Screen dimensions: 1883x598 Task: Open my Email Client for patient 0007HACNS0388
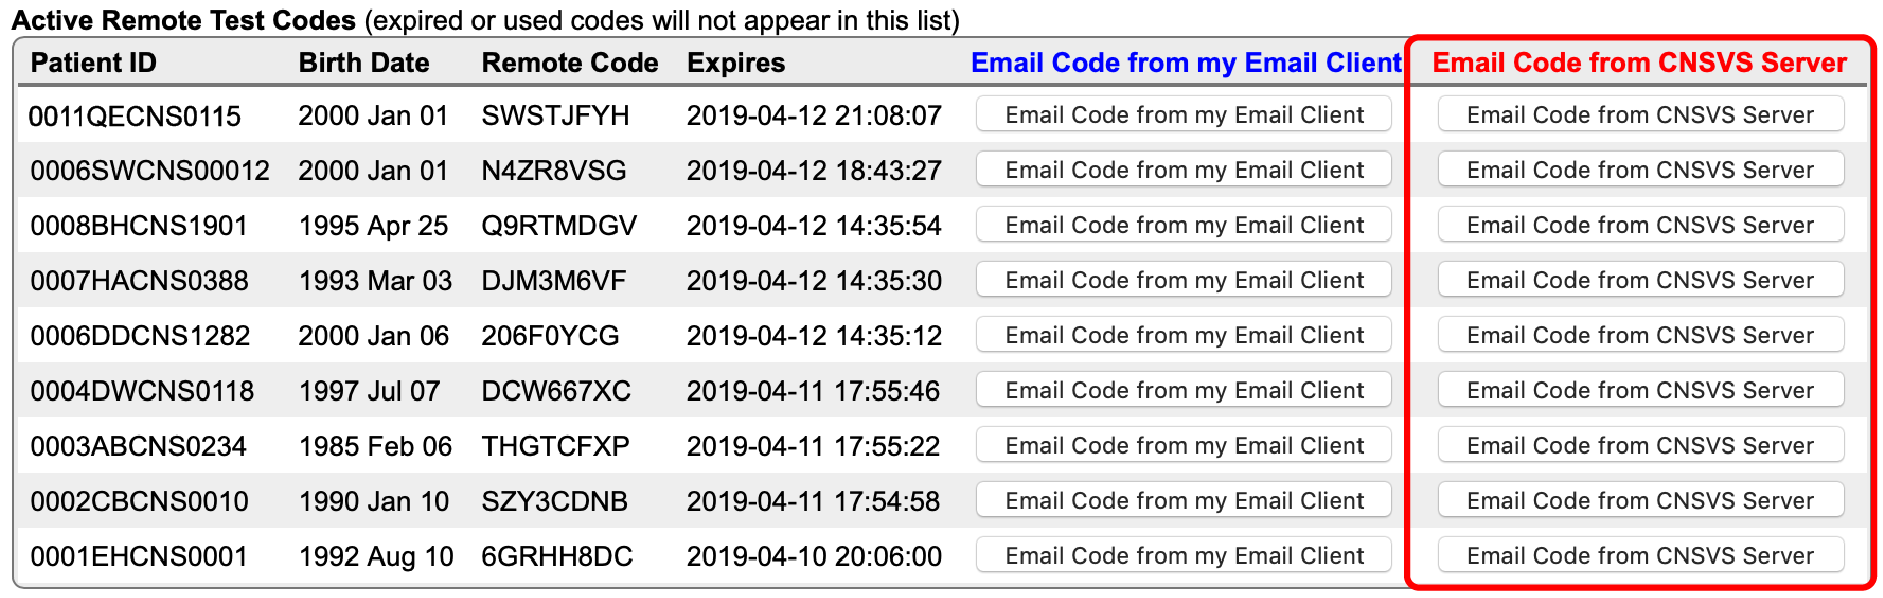(x=1184, y=280)
